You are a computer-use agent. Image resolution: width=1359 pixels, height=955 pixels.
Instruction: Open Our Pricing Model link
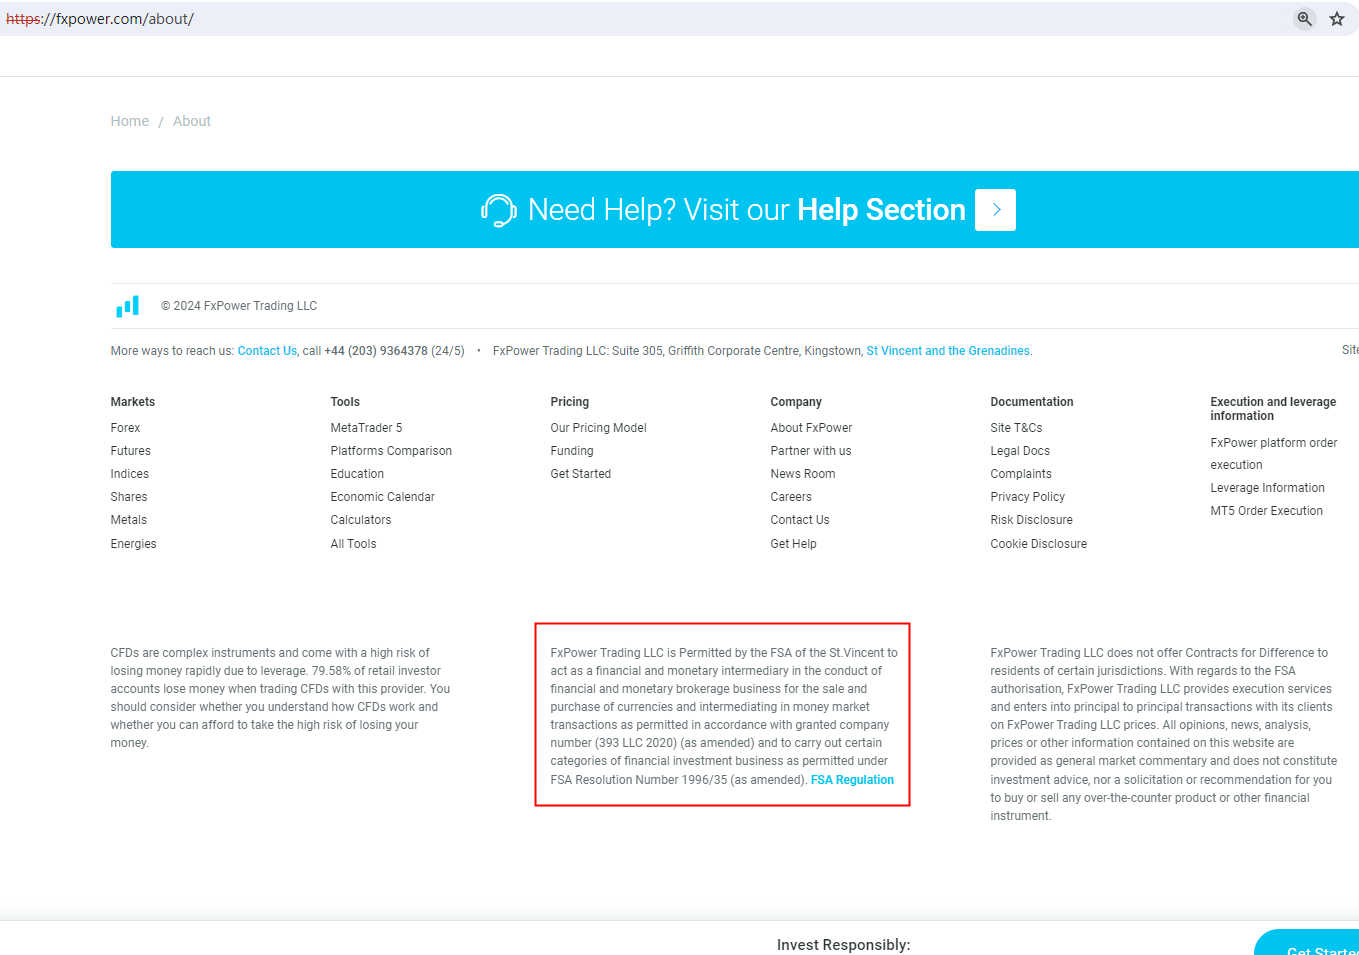pos(599,428)
